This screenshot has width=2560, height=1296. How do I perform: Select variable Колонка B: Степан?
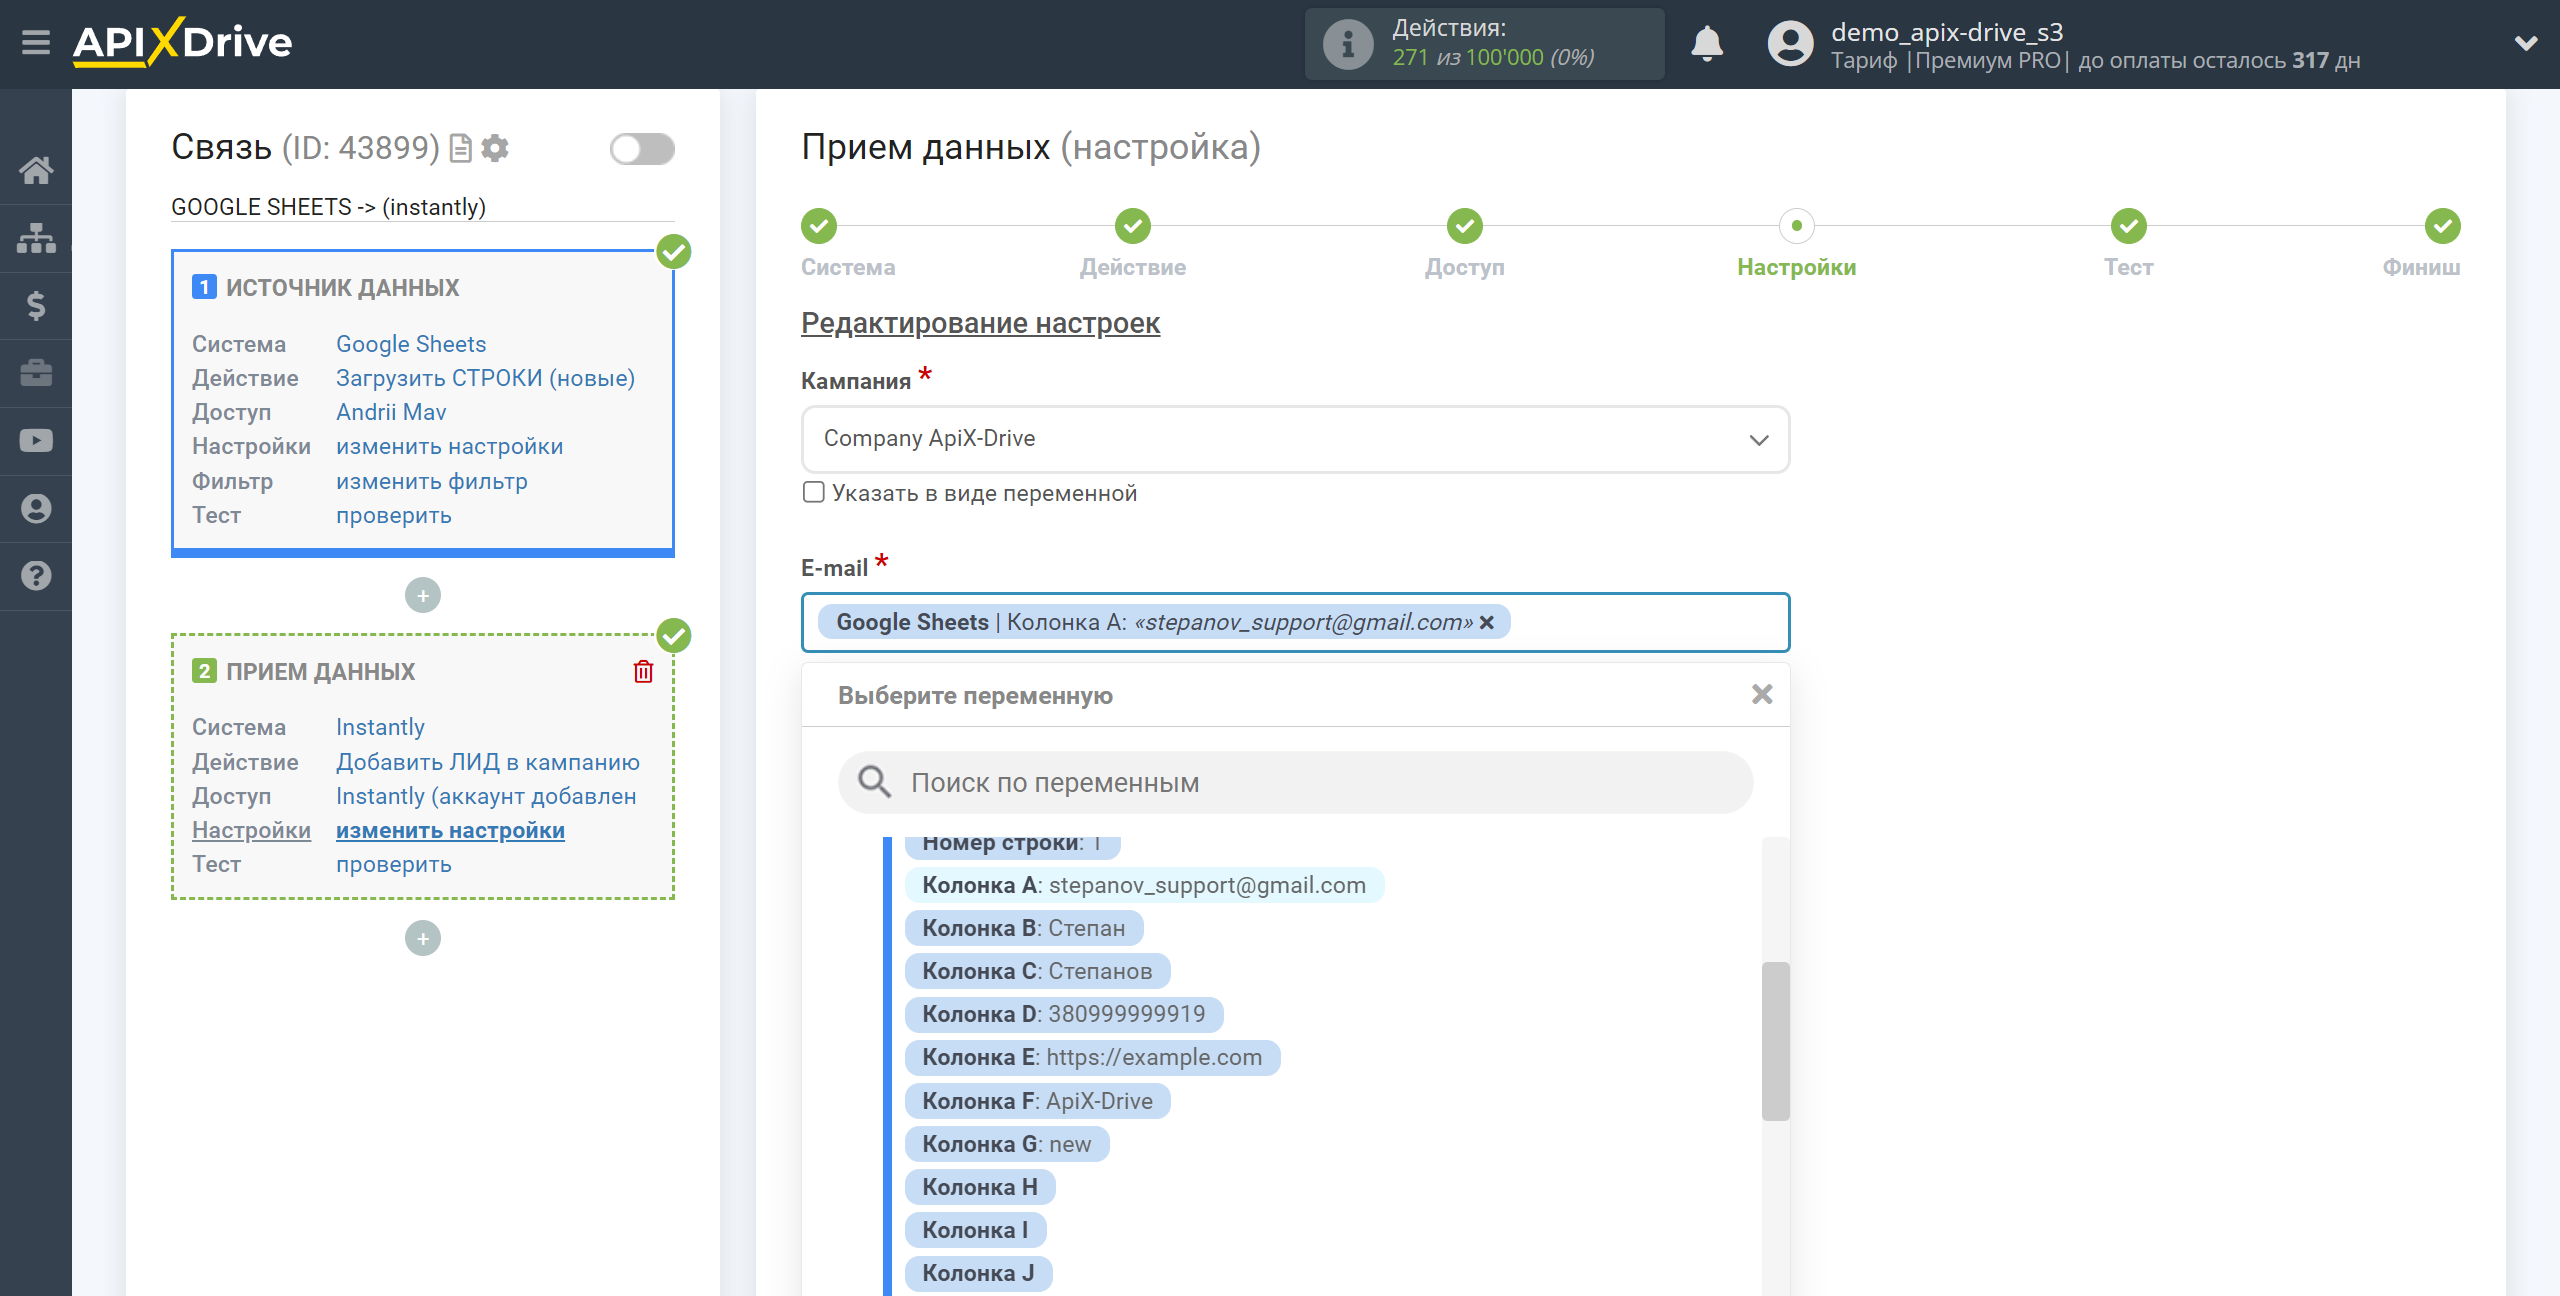pyautogui.click(x=1024, y=928)
